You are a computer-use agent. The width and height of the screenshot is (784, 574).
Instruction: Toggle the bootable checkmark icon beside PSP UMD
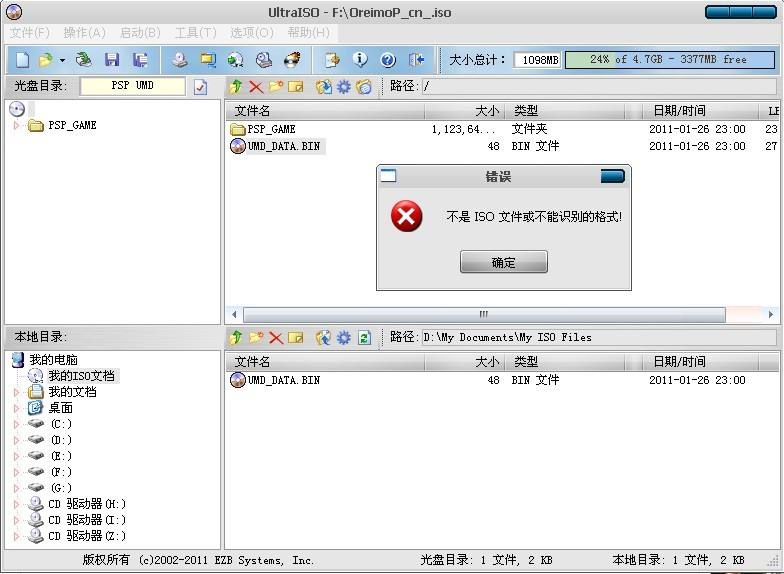(200, 87)
